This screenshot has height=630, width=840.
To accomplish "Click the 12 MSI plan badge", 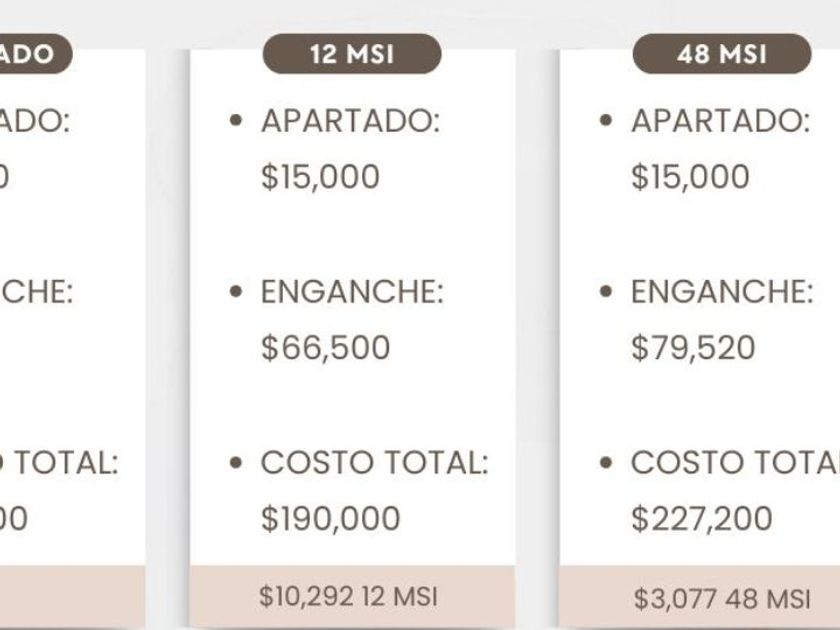I will pos(352,54).
